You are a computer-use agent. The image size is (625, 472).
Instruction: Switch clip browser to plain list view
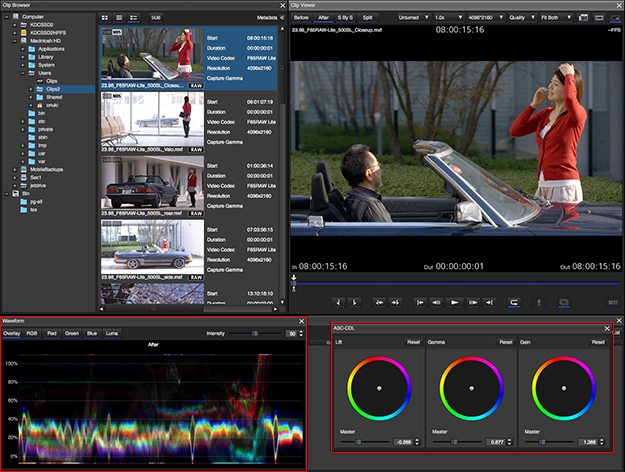pyautogui.click(x=121, y=17)
